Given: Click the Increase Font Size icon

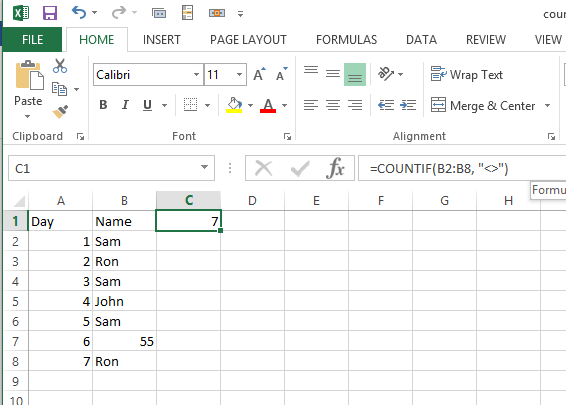Looking at the screenshot, I should 259,74.
